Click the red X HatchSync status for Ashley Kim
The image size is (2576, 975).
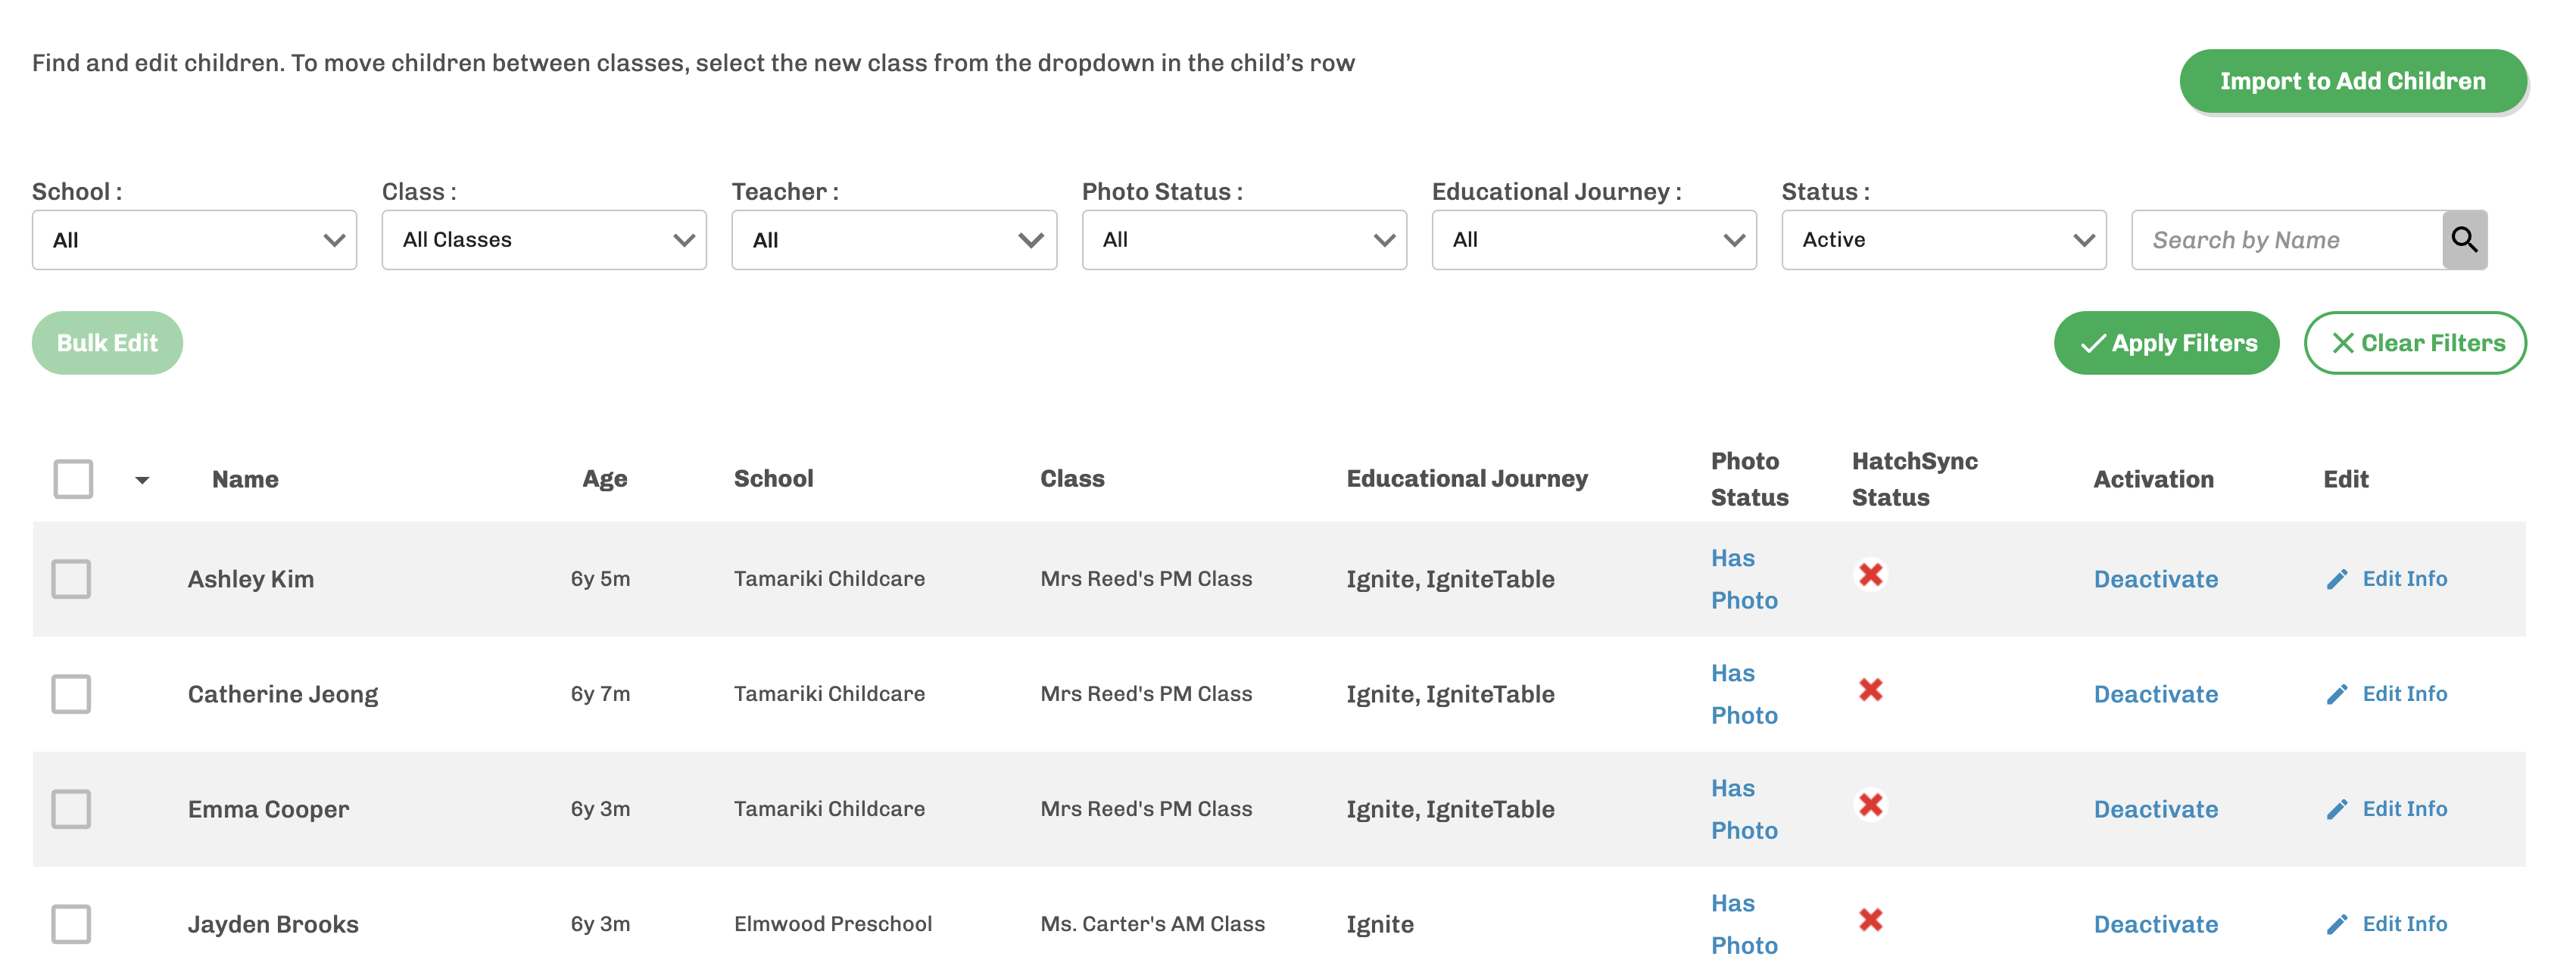(x=1870, y=575)
